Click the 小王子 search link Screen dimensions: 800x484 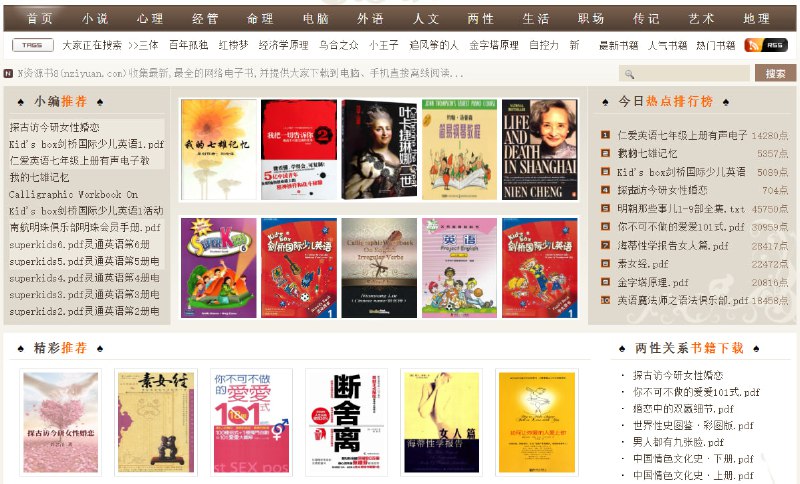click(x=384, y=45)
